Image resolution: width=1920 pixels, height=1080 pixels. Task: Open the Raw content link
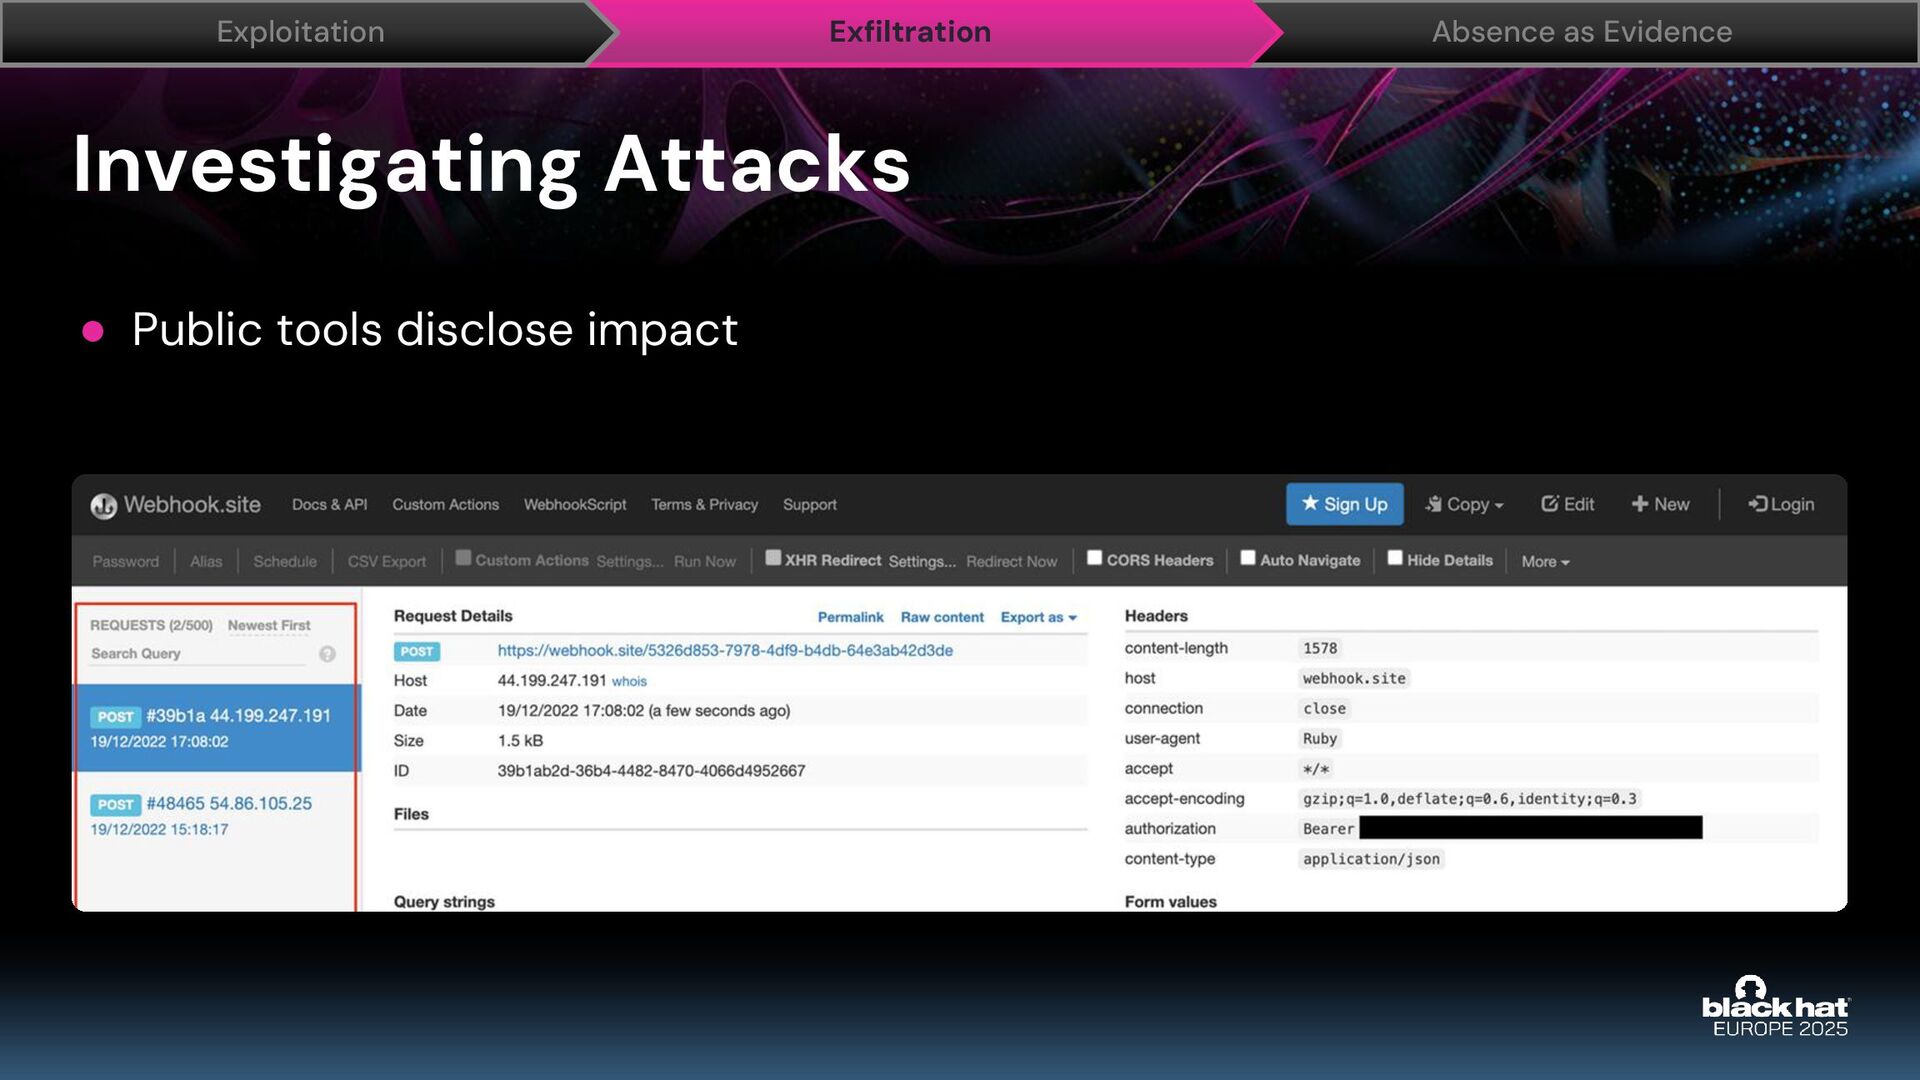[942, 617]
